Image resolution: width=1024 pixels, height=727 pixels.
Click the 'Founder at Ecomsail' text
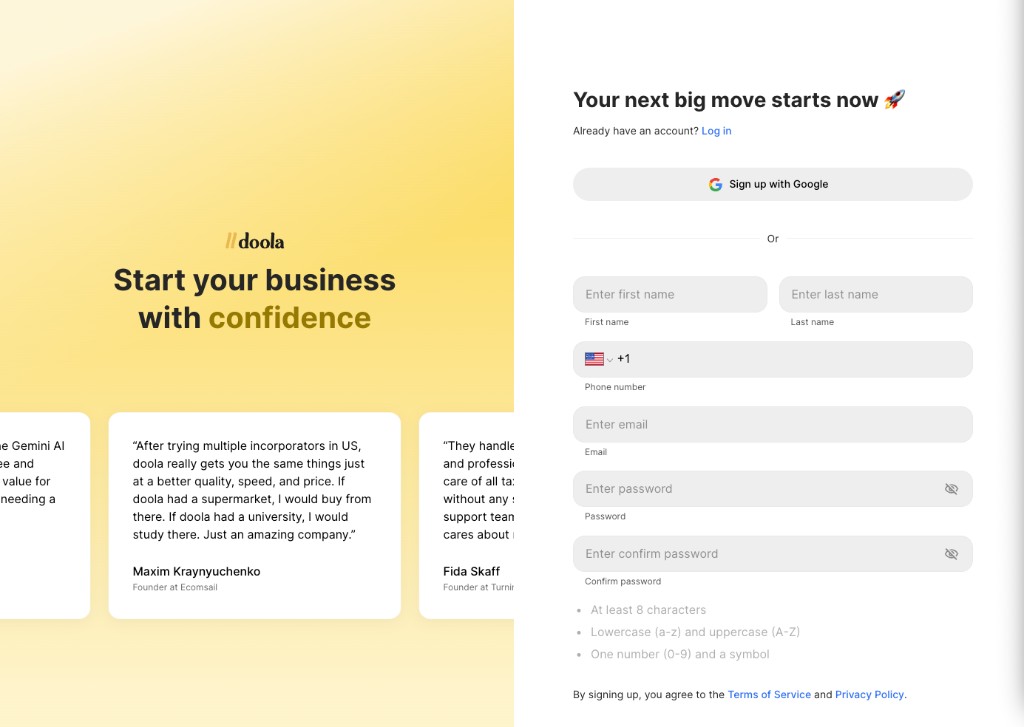175,587
